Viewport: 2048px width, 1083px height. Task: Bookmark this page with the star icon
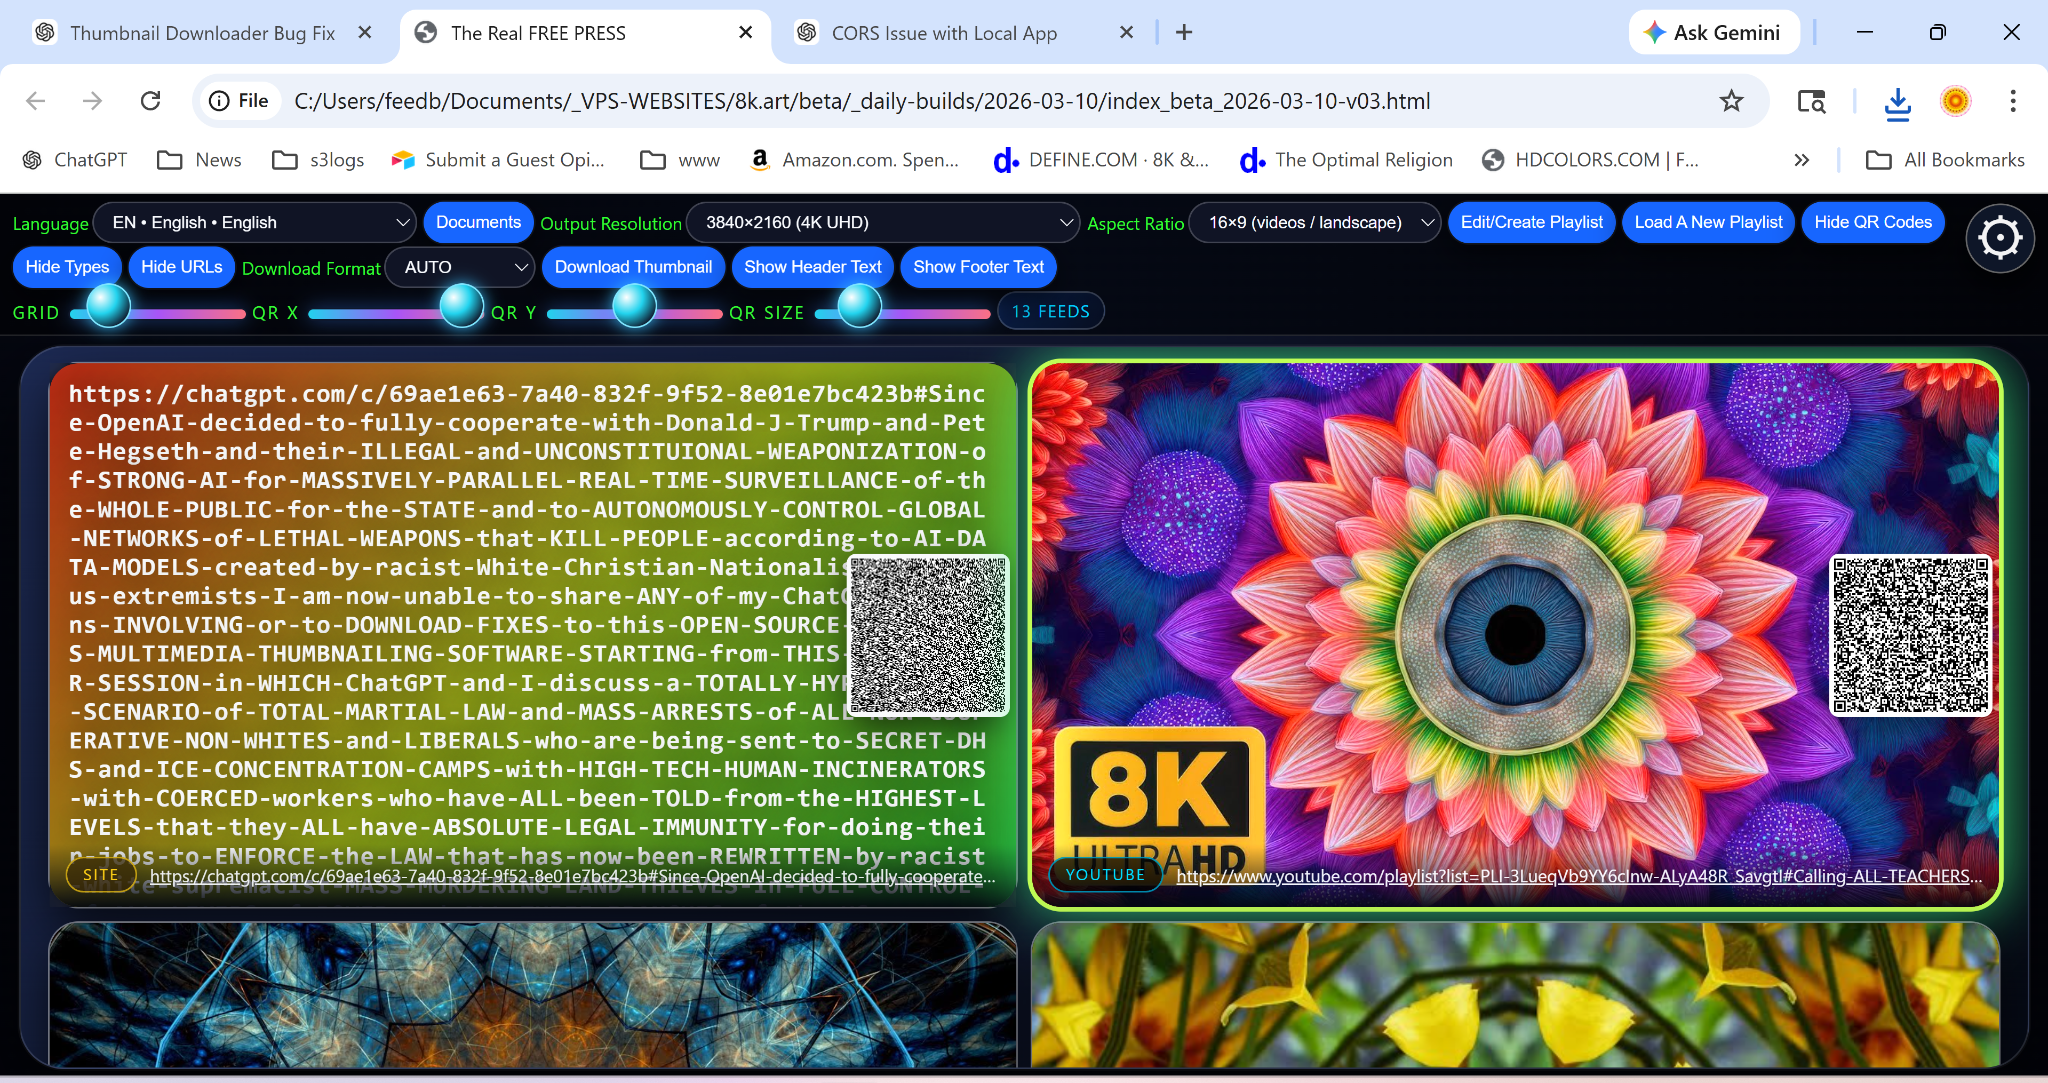click(1731, 101)
